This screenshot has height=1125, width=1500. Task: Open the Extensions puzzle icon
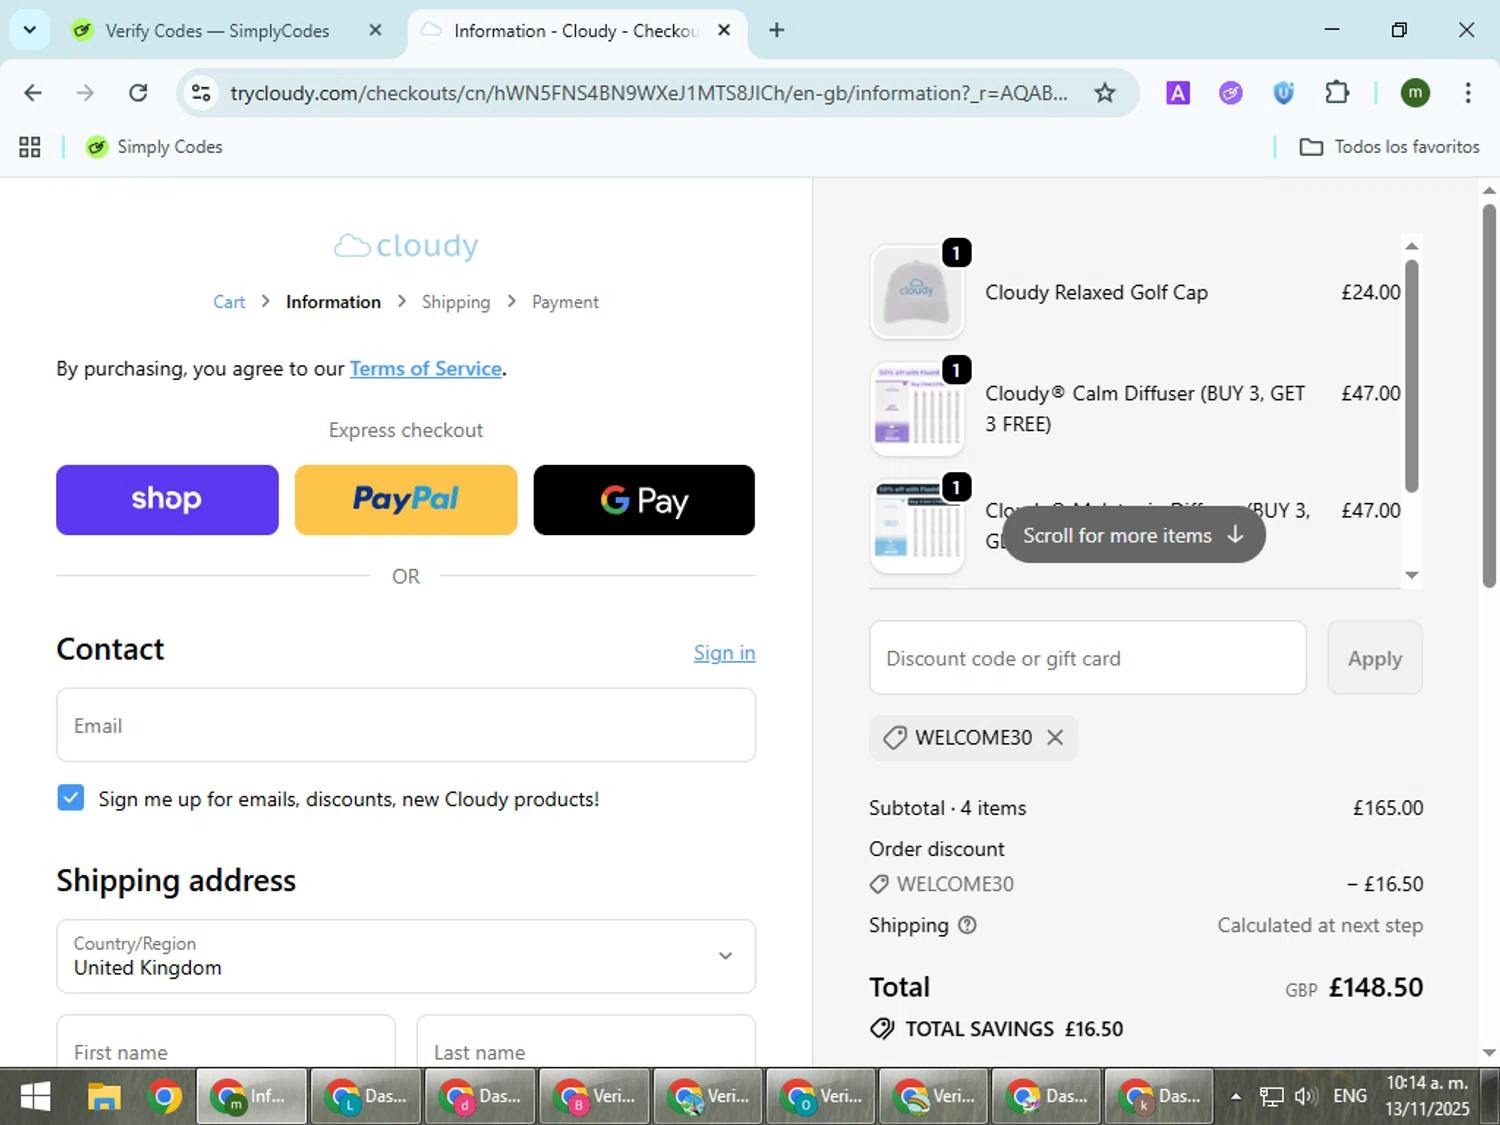tap(1337, 93)
